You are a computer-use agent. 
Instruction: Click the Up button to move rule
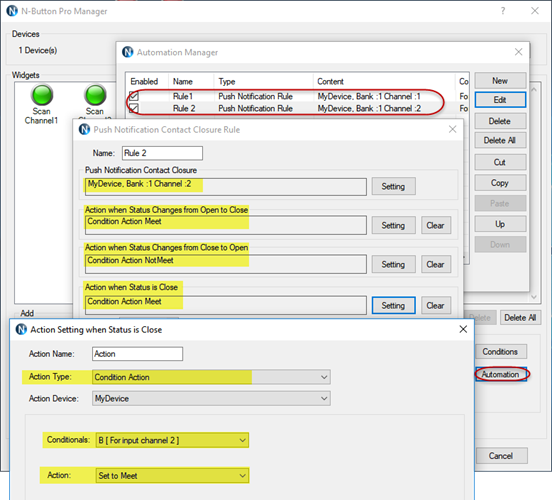click(500, 224)
